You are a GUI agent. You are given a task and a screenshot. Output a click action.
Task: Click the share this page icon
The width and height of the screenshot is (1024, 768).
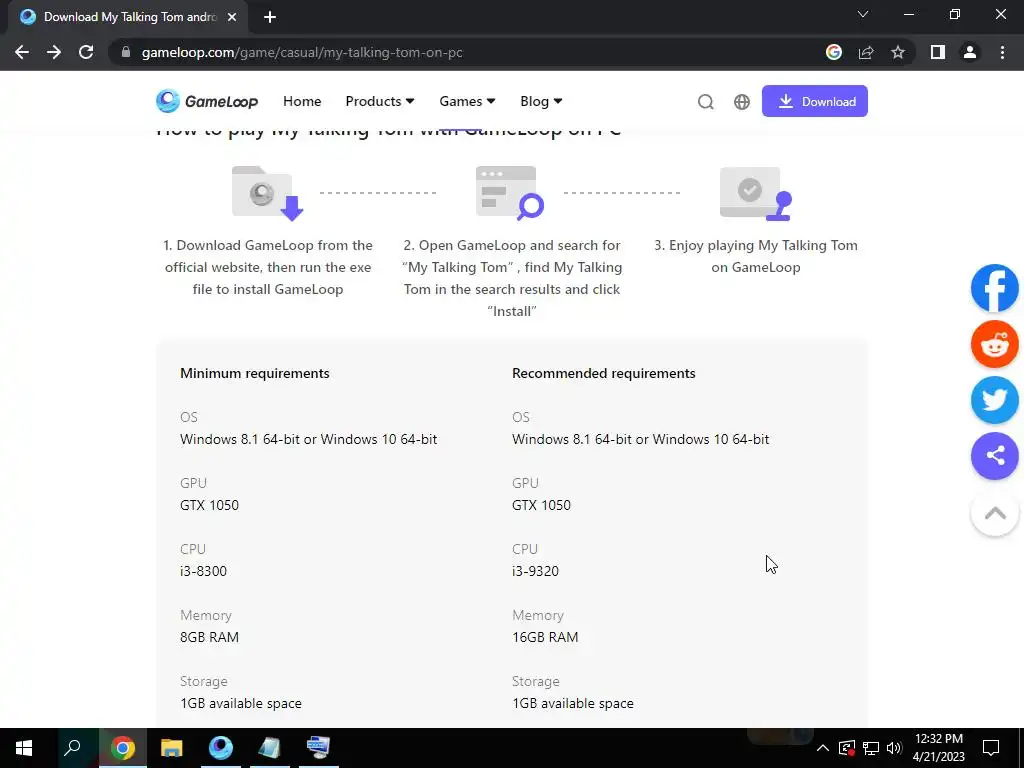866,52
